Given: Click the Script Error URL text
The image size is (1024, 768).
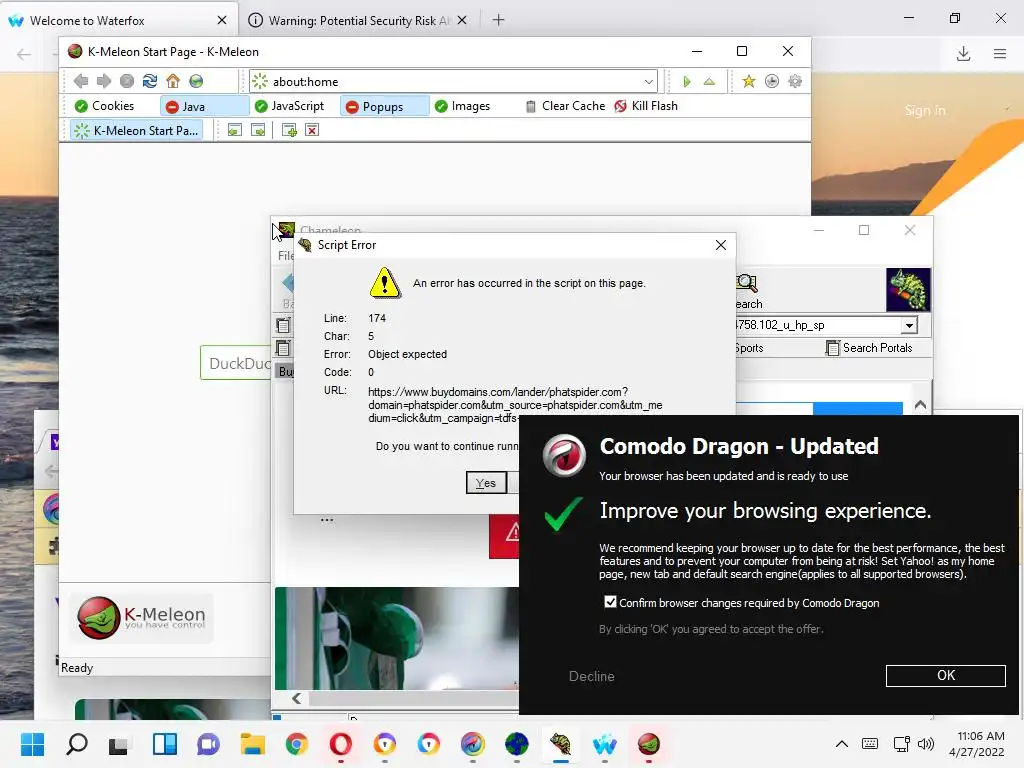Looking at the screenshot, I should coord(515,405).
